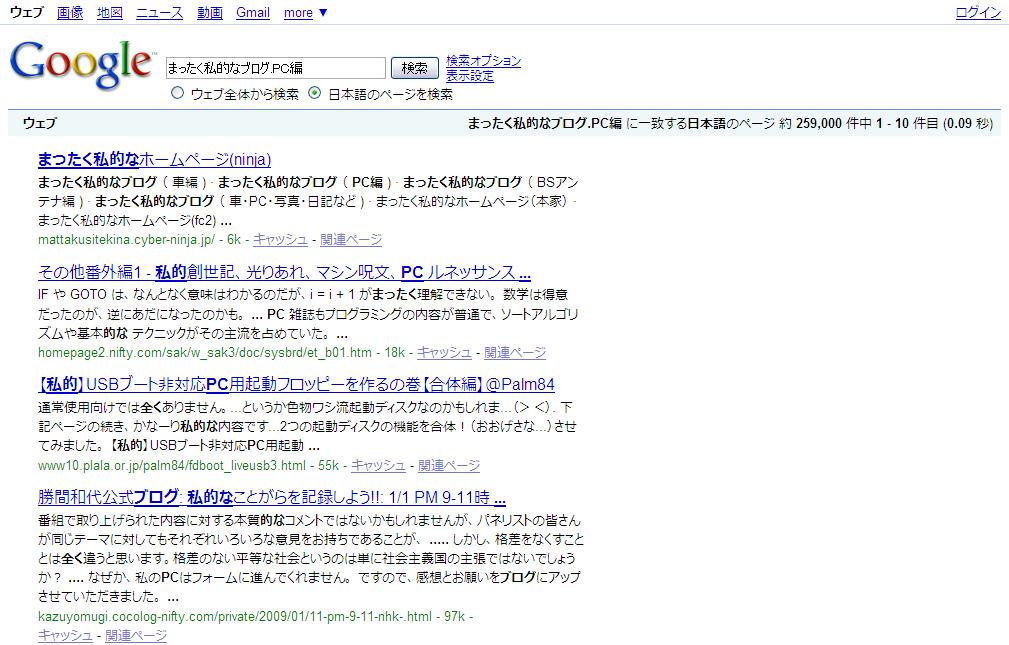Open 関連ページ for the plala.or.jp result
Viewport: 1009px width, 645px height.
click(x=449, y=465)
